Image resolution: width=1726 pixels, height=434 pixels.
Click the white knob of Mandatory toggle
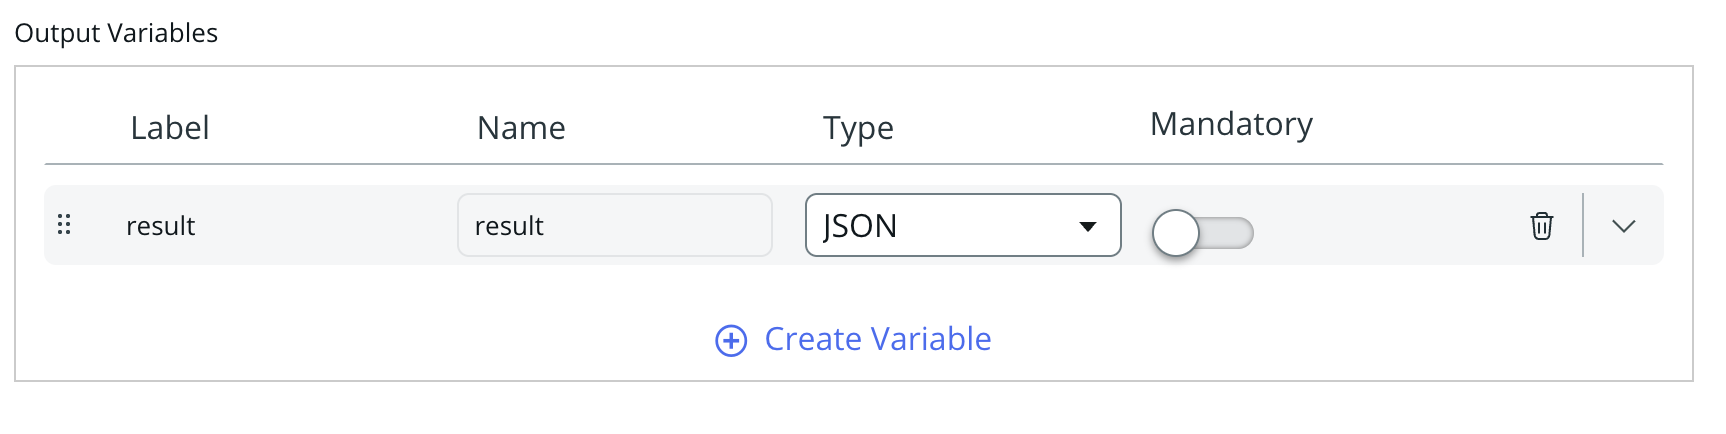(1176, 233)
